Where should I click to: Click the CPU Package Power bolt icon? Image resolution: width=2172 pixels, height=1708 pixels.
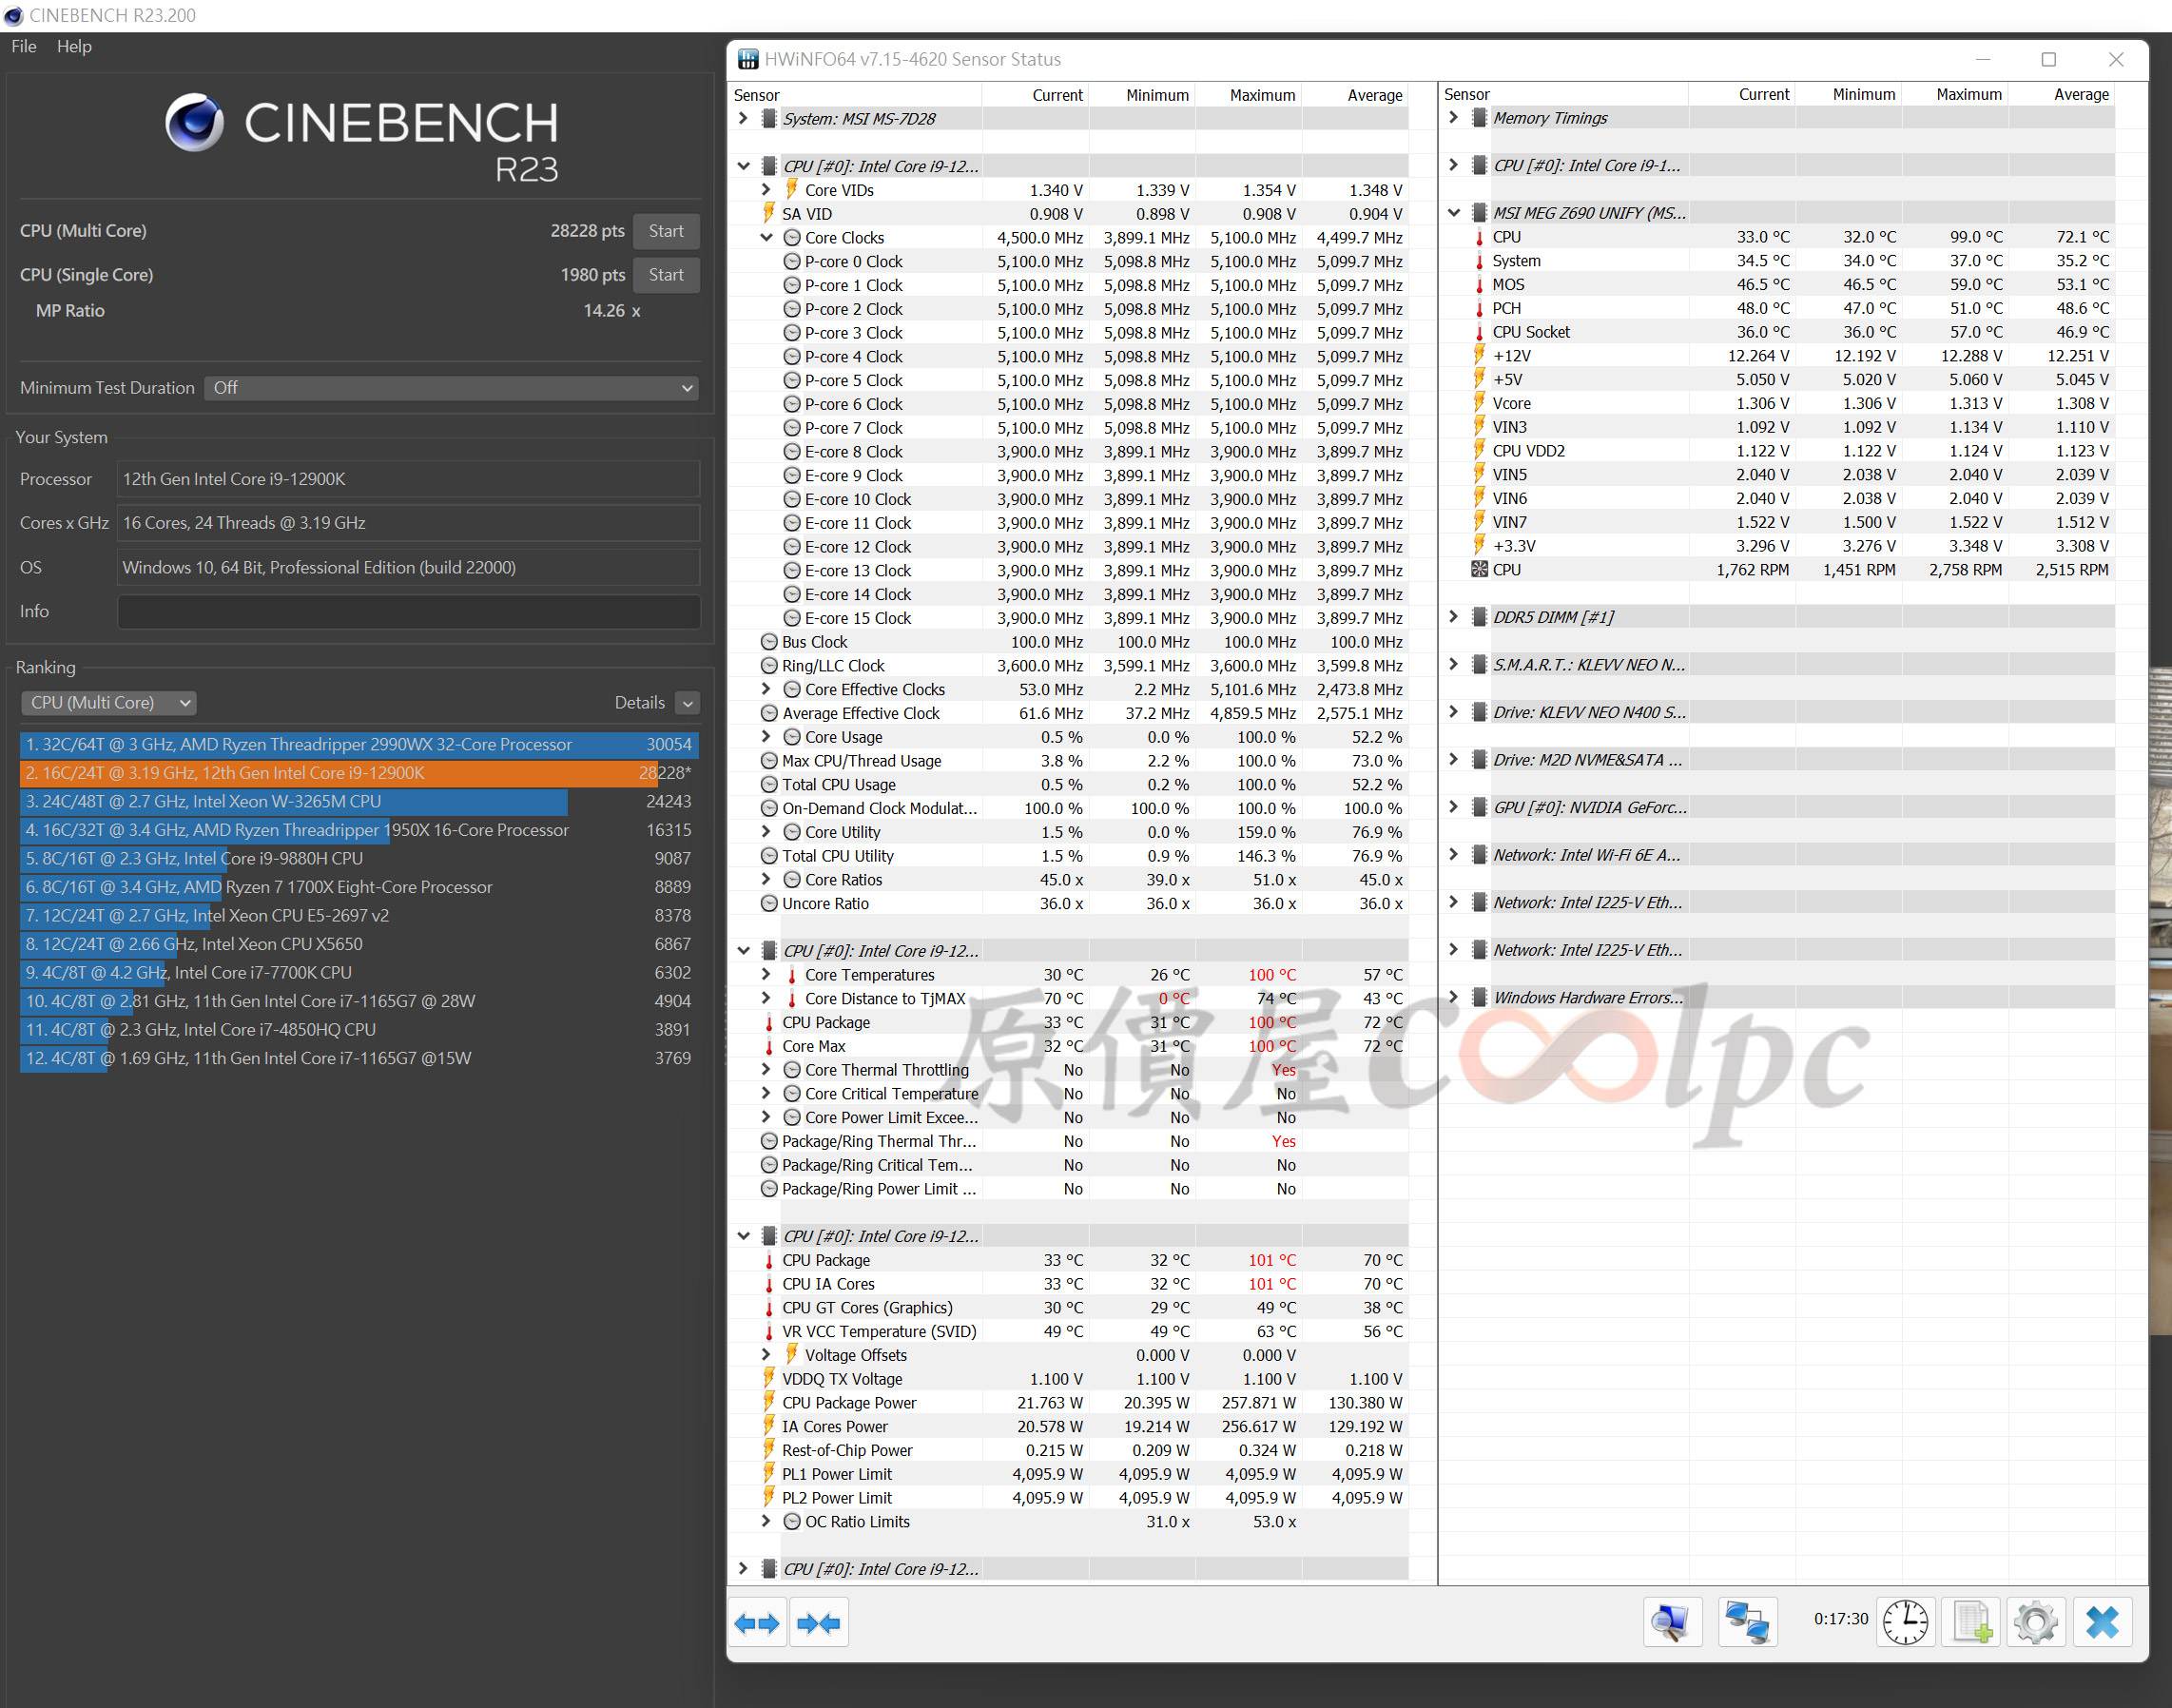coord(768,1402)
